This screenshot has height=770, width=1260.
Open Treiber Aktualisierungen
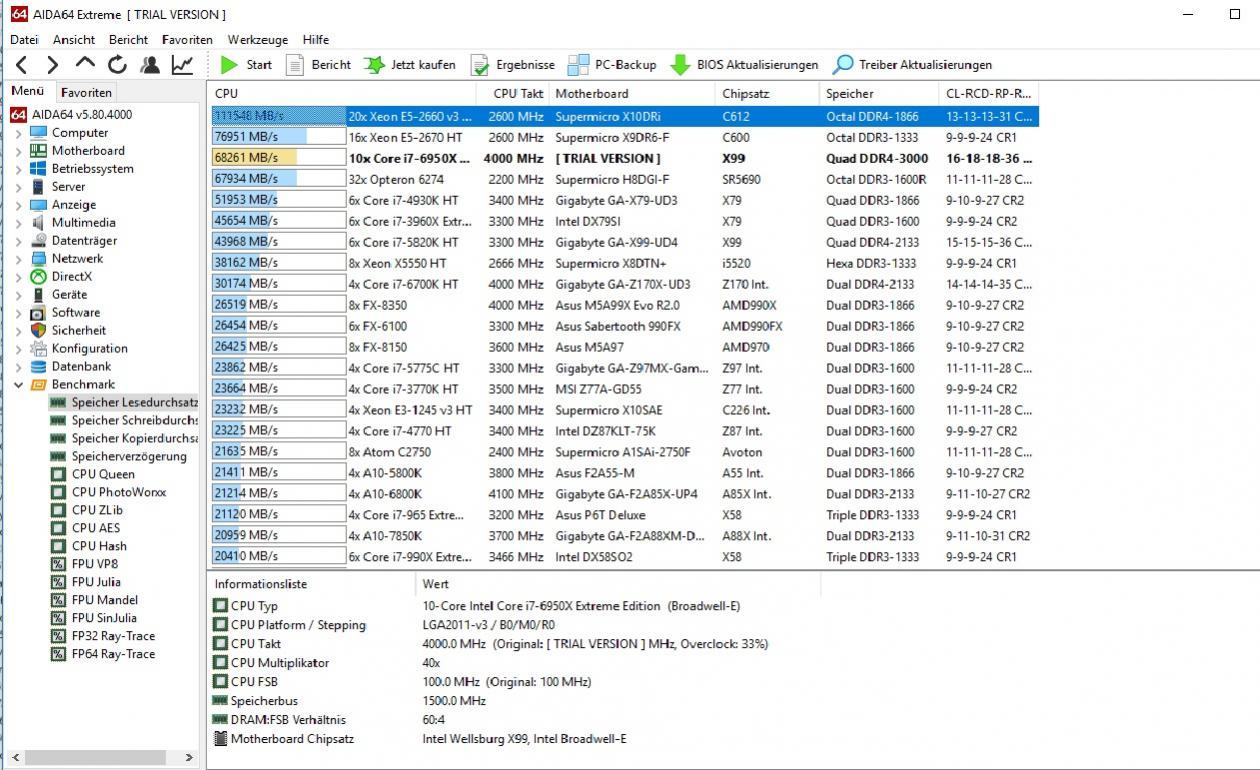pos(913,65)
